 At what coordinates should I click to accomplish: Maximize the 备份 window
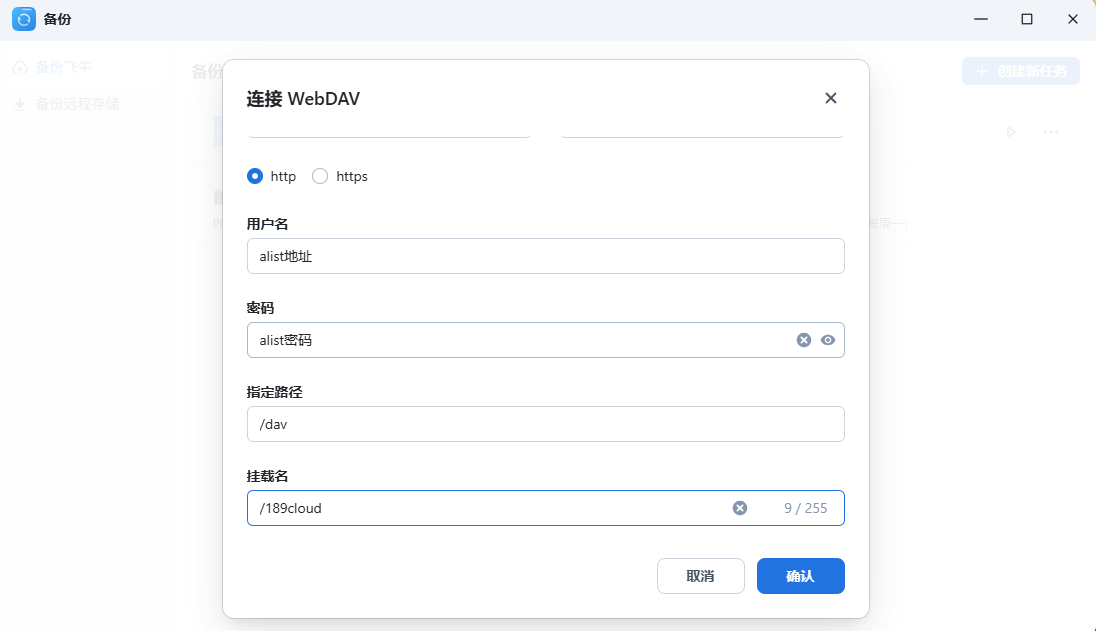(1027, 19)
